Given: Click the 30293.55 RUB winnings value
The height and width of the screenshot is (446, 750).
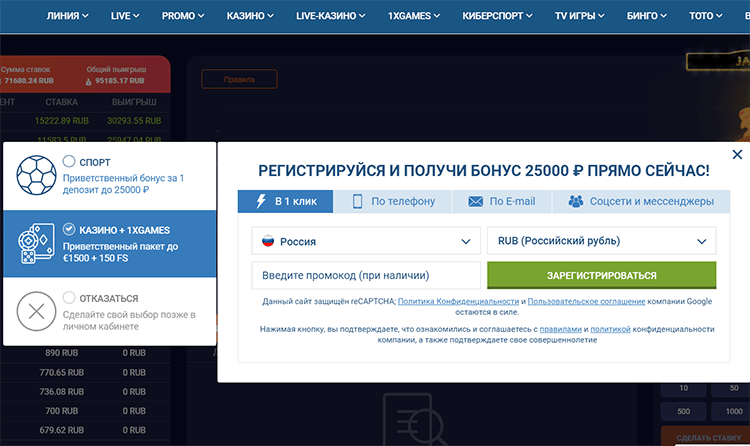Looking at the screenshot, I should pos(134,121).
